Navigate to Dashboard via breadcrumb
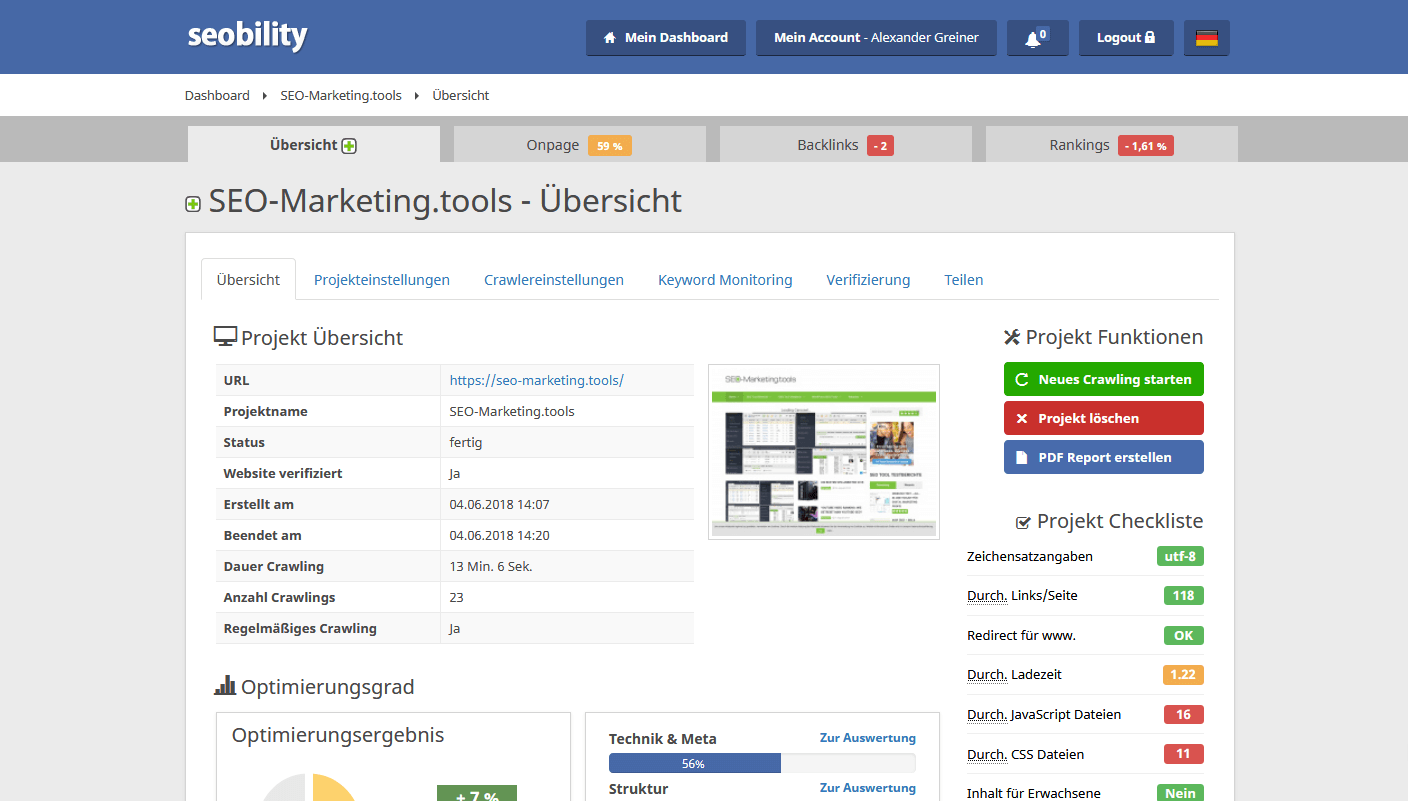This screenshot has height=801, width=1408. [x=217, y=94]
